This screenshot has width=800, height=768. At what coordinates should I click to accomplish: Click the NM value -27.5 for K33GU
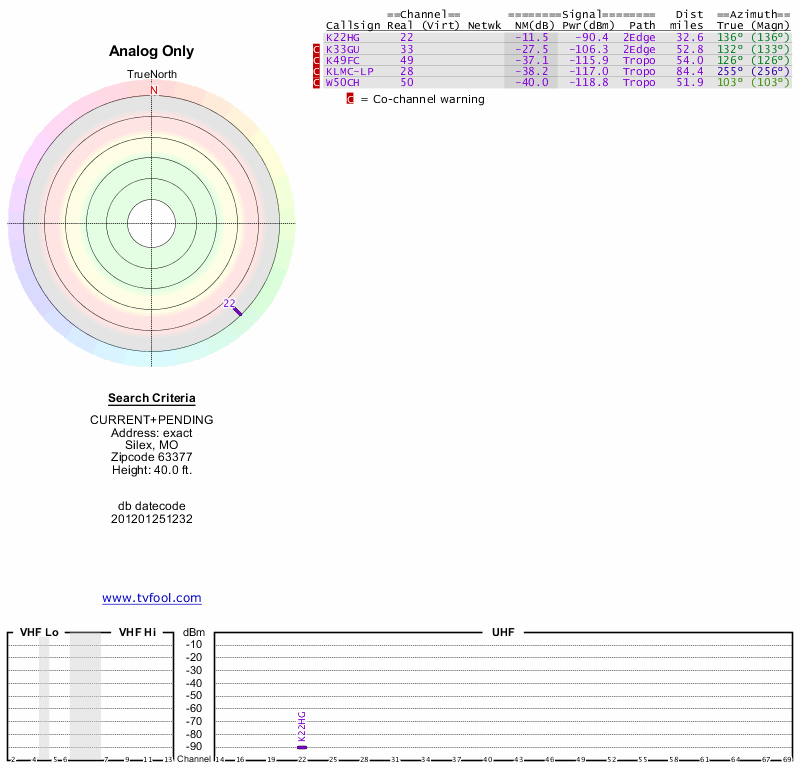tap(532, 49)
